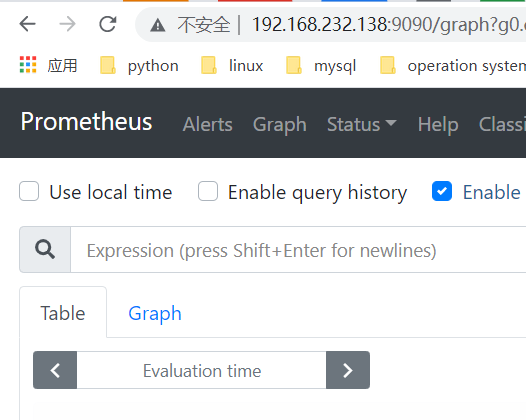The image size is (526, 420).
Task: Open the apps grid icon in bookmarks bar
Action: click(28, 65)
